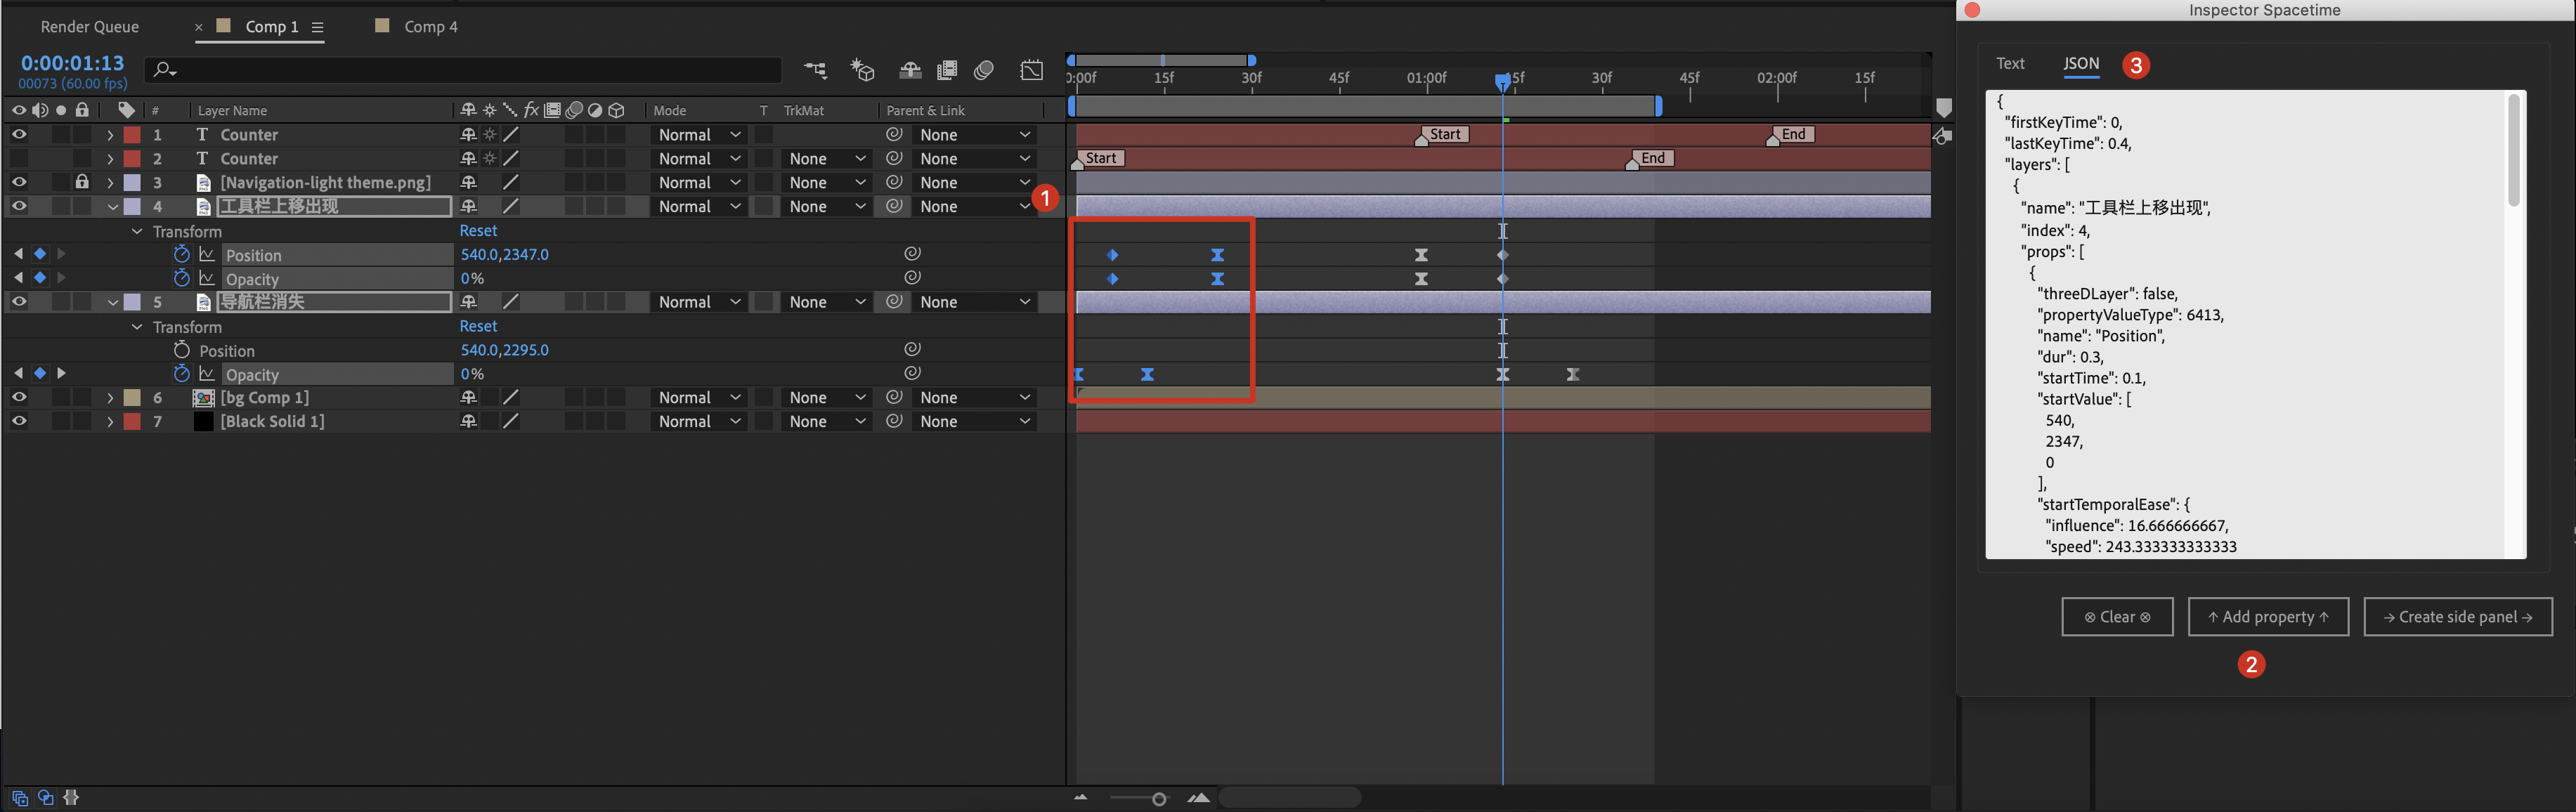The width and height of the screenshot is (2576, 812).
Task: Enable the frame blending icon in timeline toolbar
Action: [947, 70]
